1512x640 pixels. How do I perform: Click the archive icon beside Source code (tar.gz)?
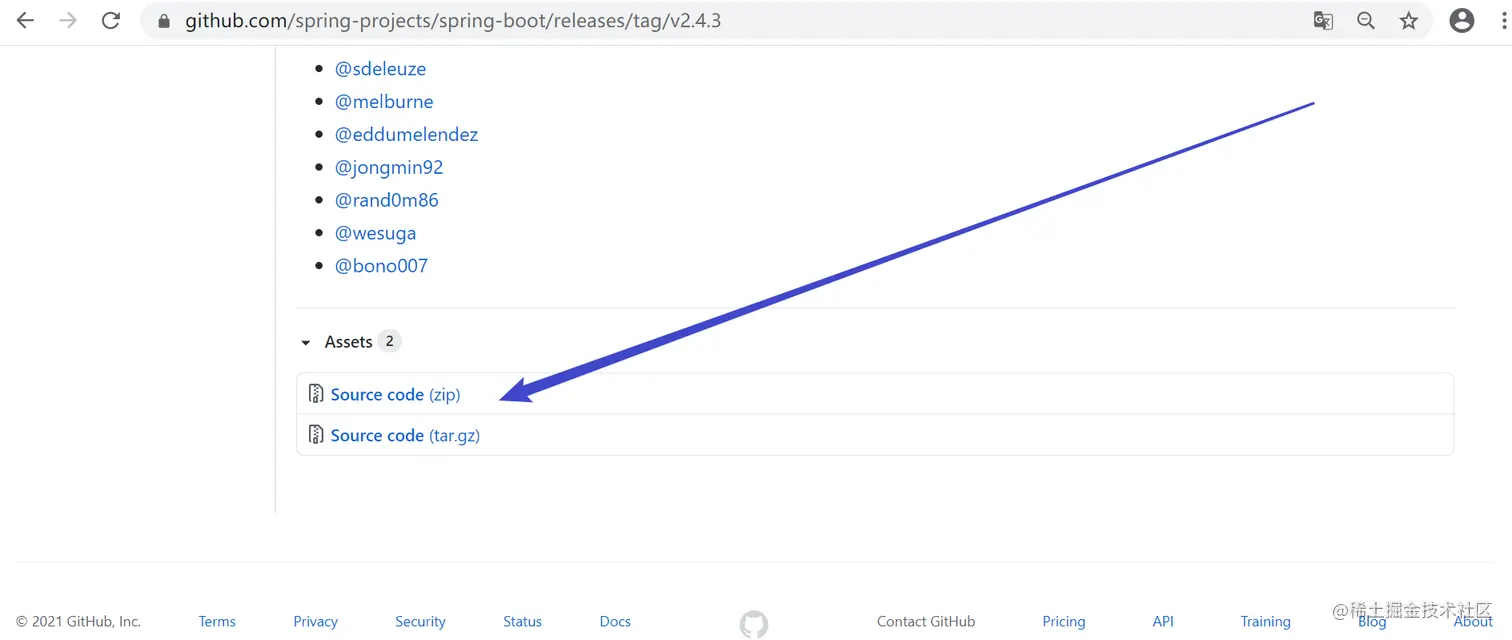[x=316, y=435]
